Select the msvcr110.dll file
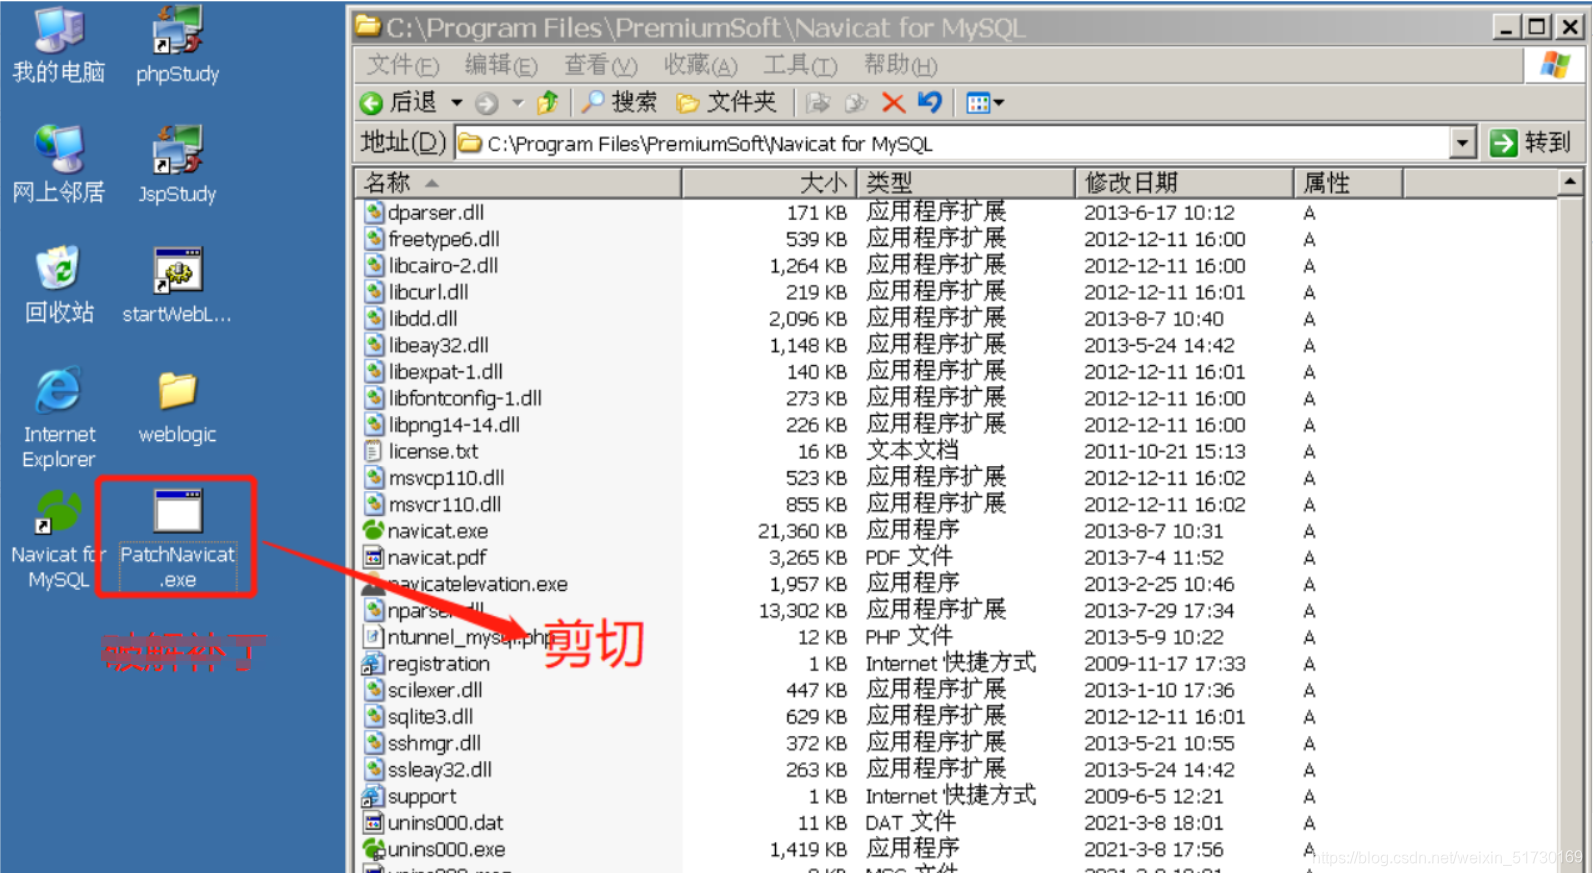 [x=433, y=504]
